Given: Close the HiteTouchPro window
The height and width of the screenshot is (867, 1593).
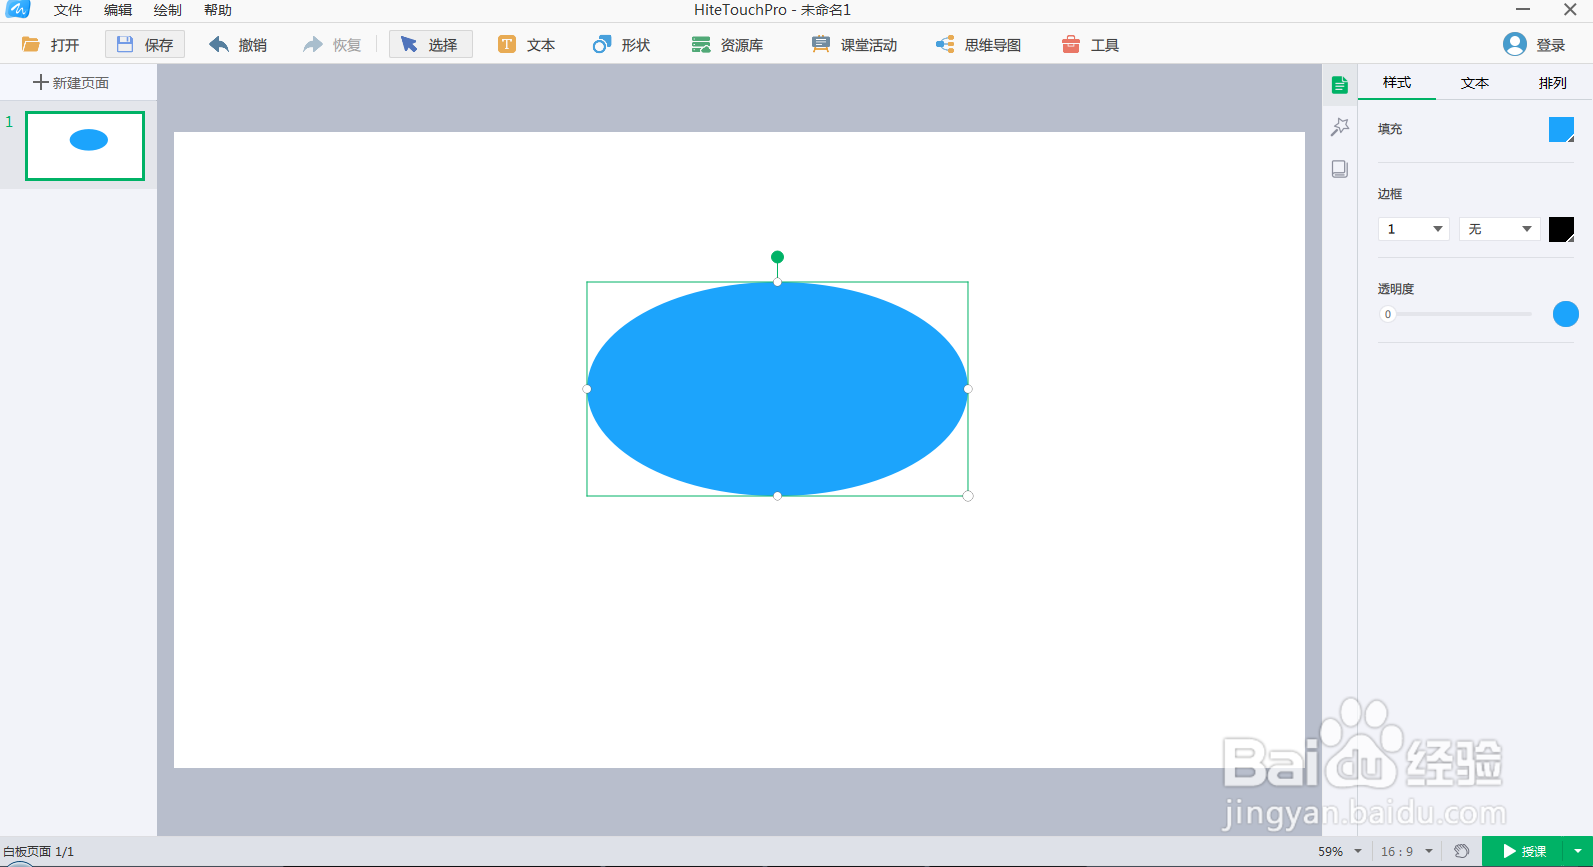Looking at the screenshot, I should pyautogui.click(x=1570, y=10).
